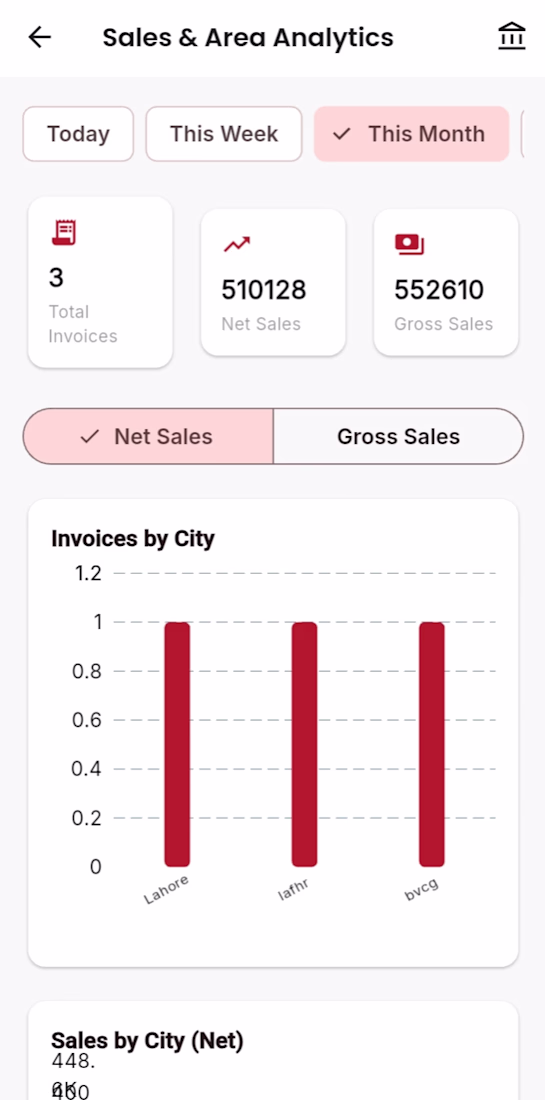
Task: Click the Lahore bar in chart
Action: pyautogui.click(x=177, y=744)
